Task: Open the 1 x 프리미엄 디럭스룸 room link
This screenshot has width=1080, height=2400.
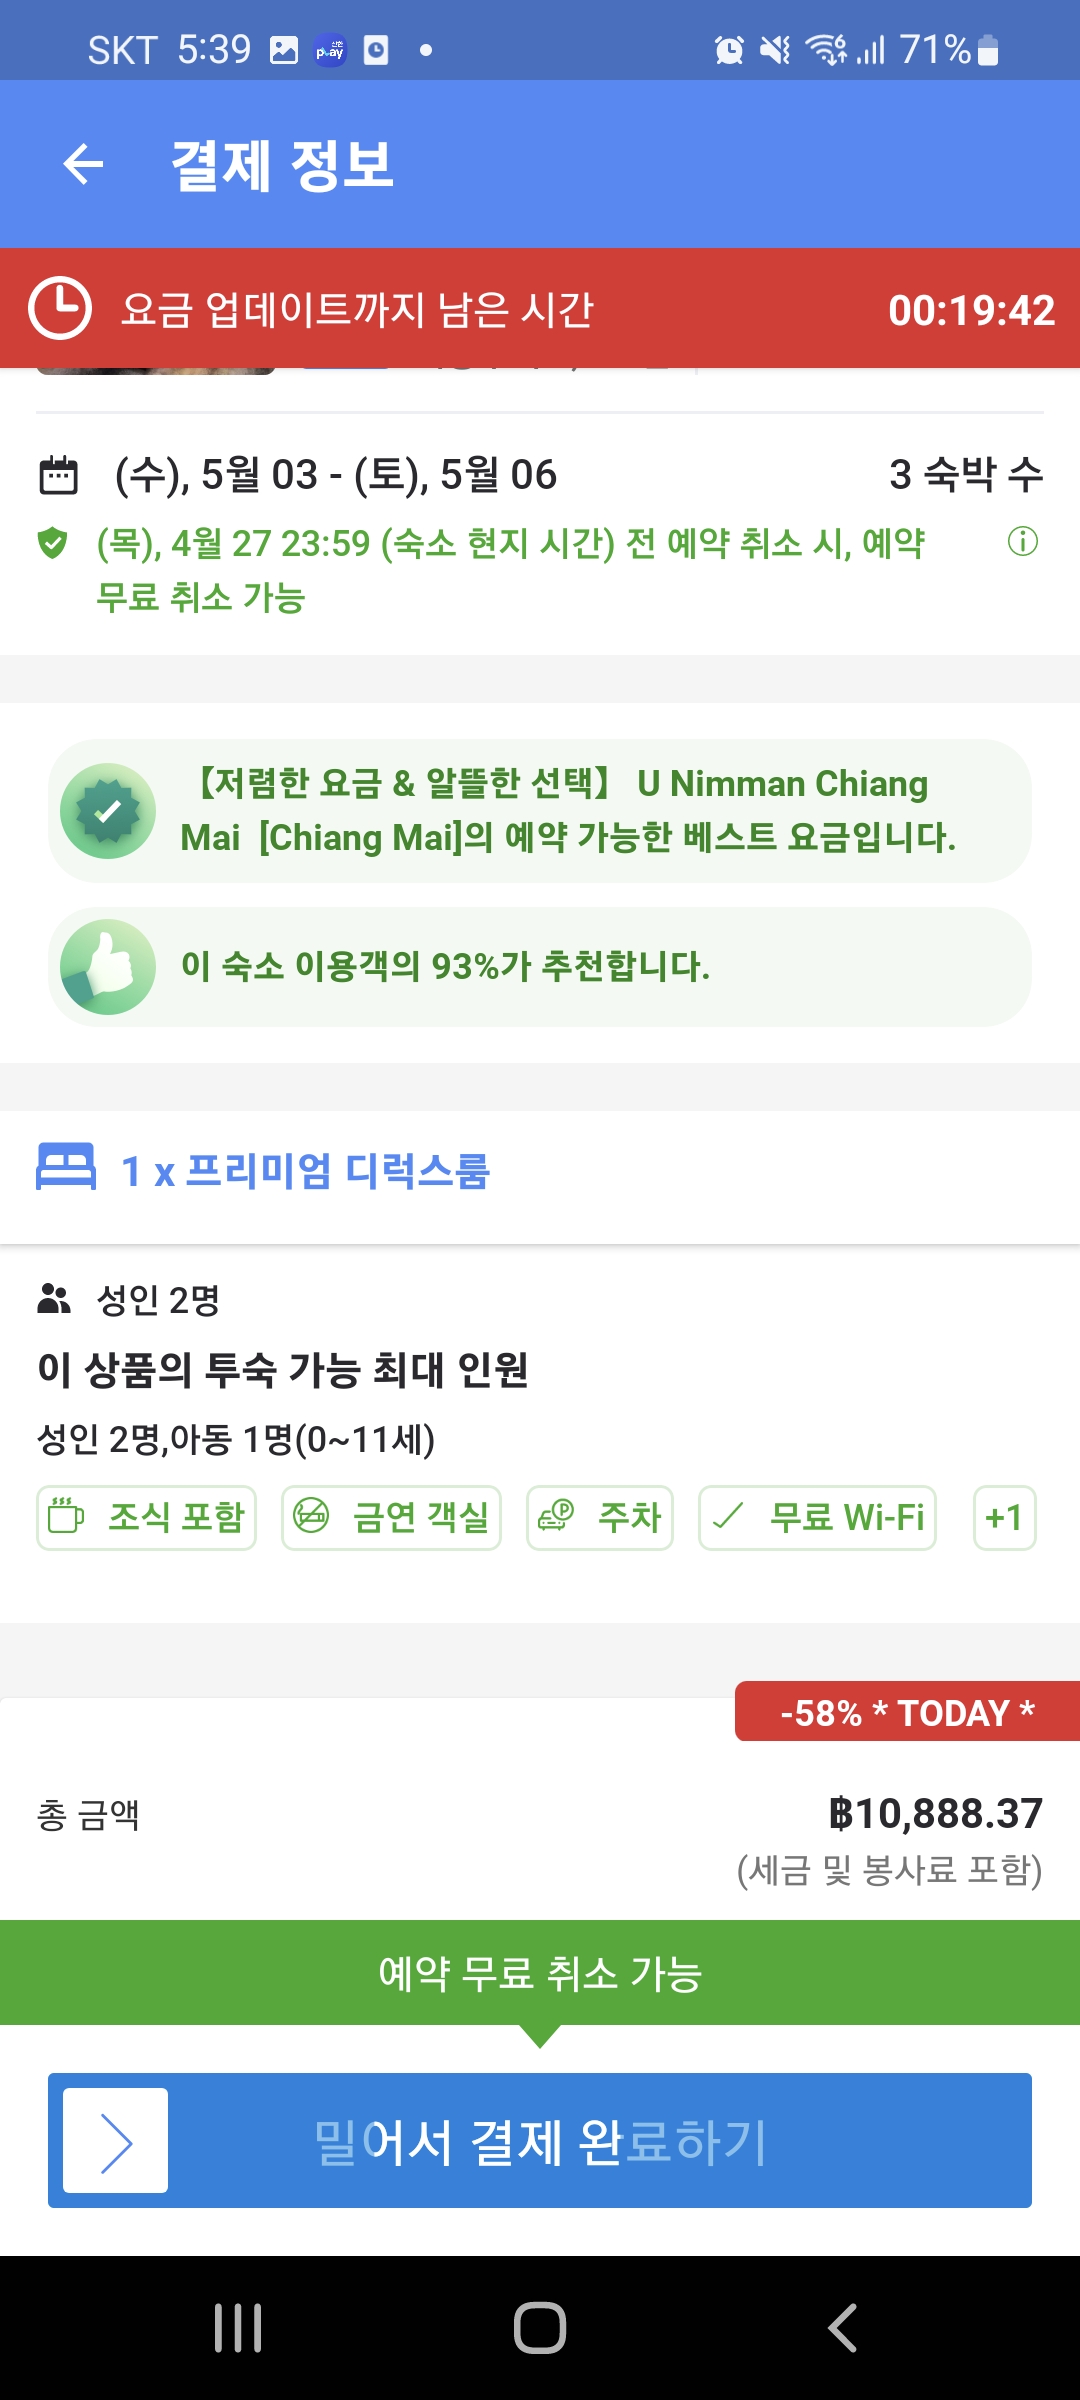Action: tap(305, 1170)
